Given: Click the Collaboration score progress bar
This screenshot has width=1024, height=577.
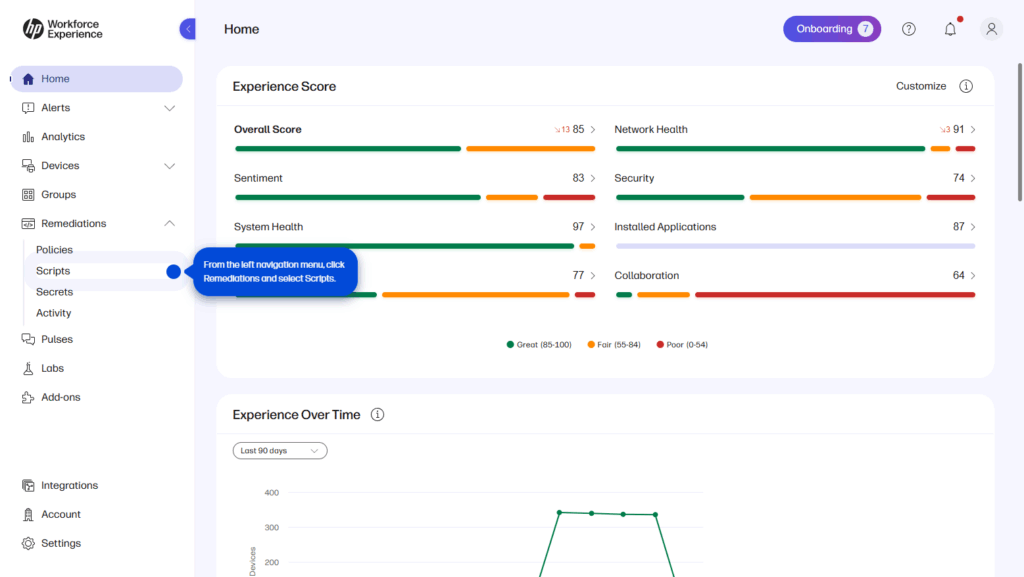Looking at the screenshot, I should point(795,295).
